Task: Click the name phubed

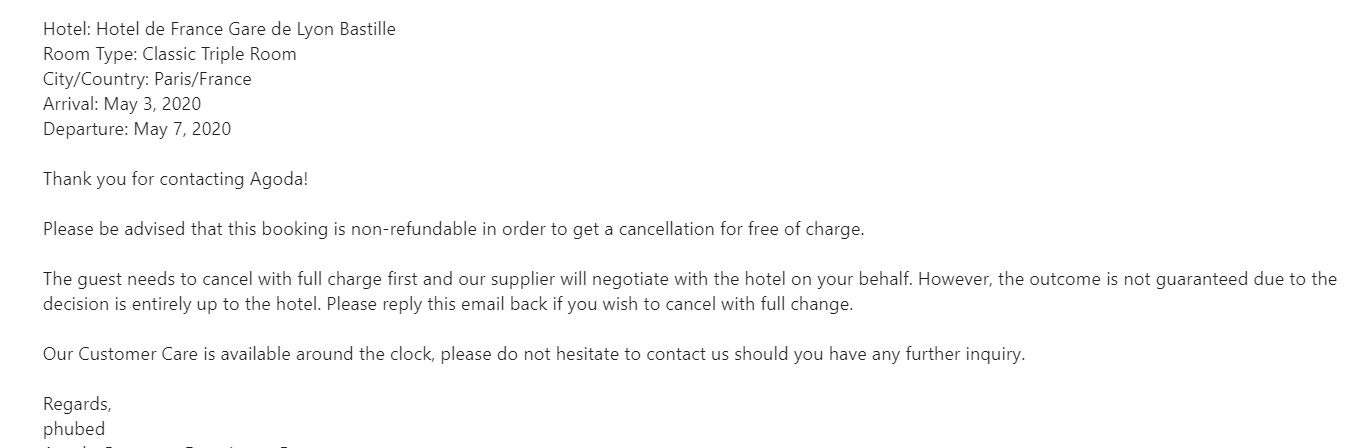Action: coord(74,429)
